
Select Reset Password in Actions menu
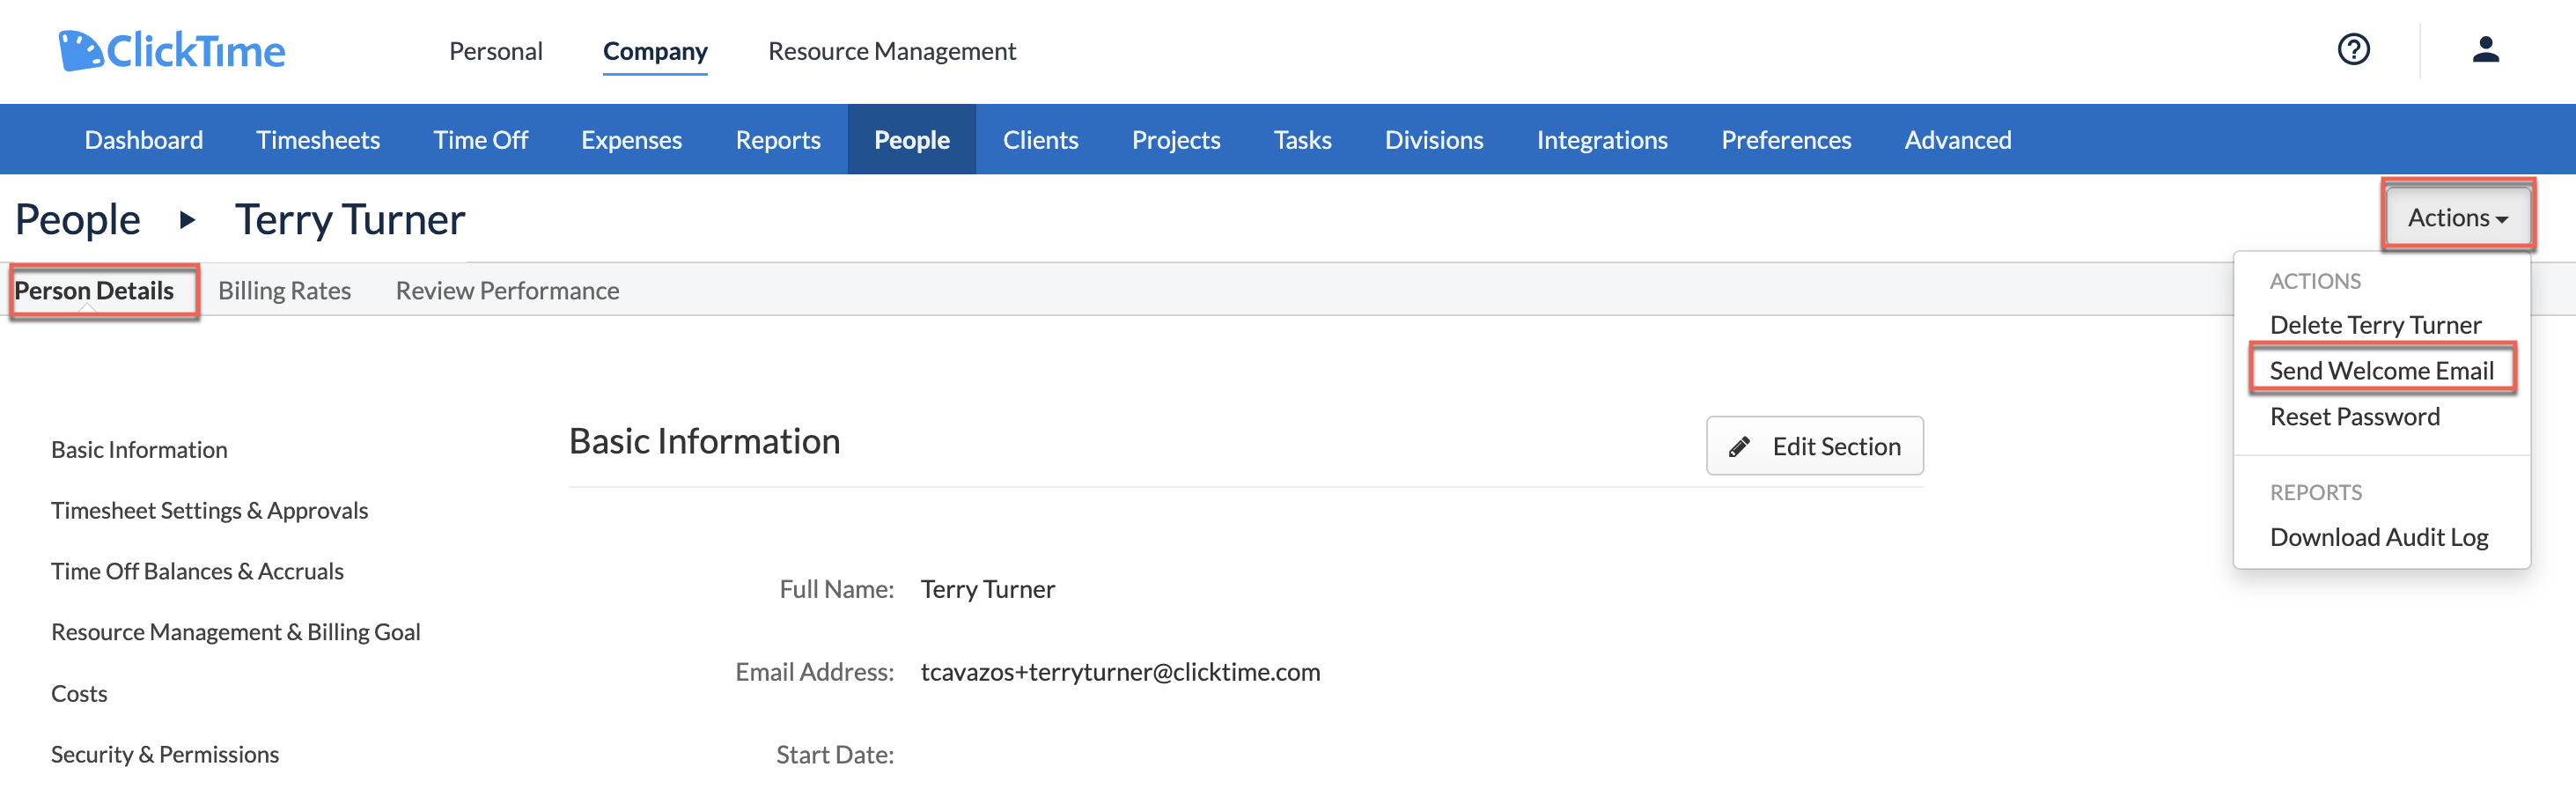click(2355, 416)
